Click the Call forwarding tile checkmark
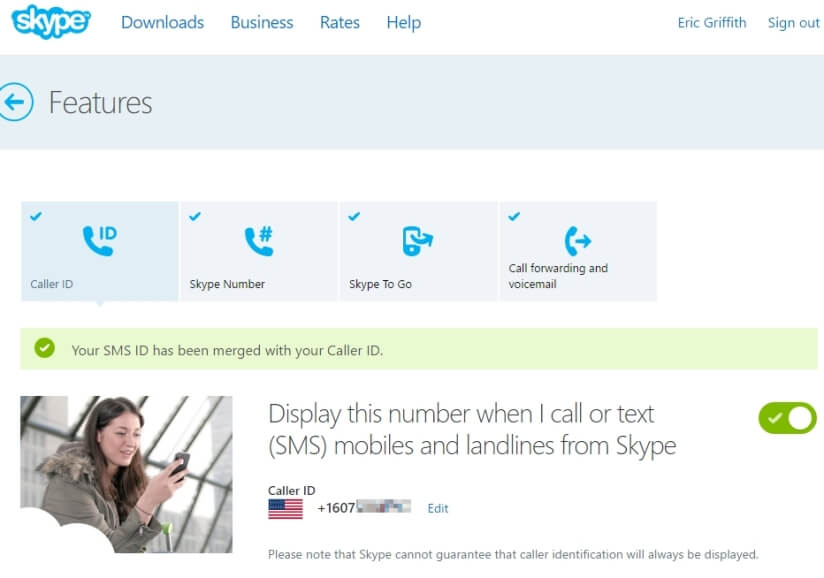Viewport: 824px width, 578px height. 514,215
